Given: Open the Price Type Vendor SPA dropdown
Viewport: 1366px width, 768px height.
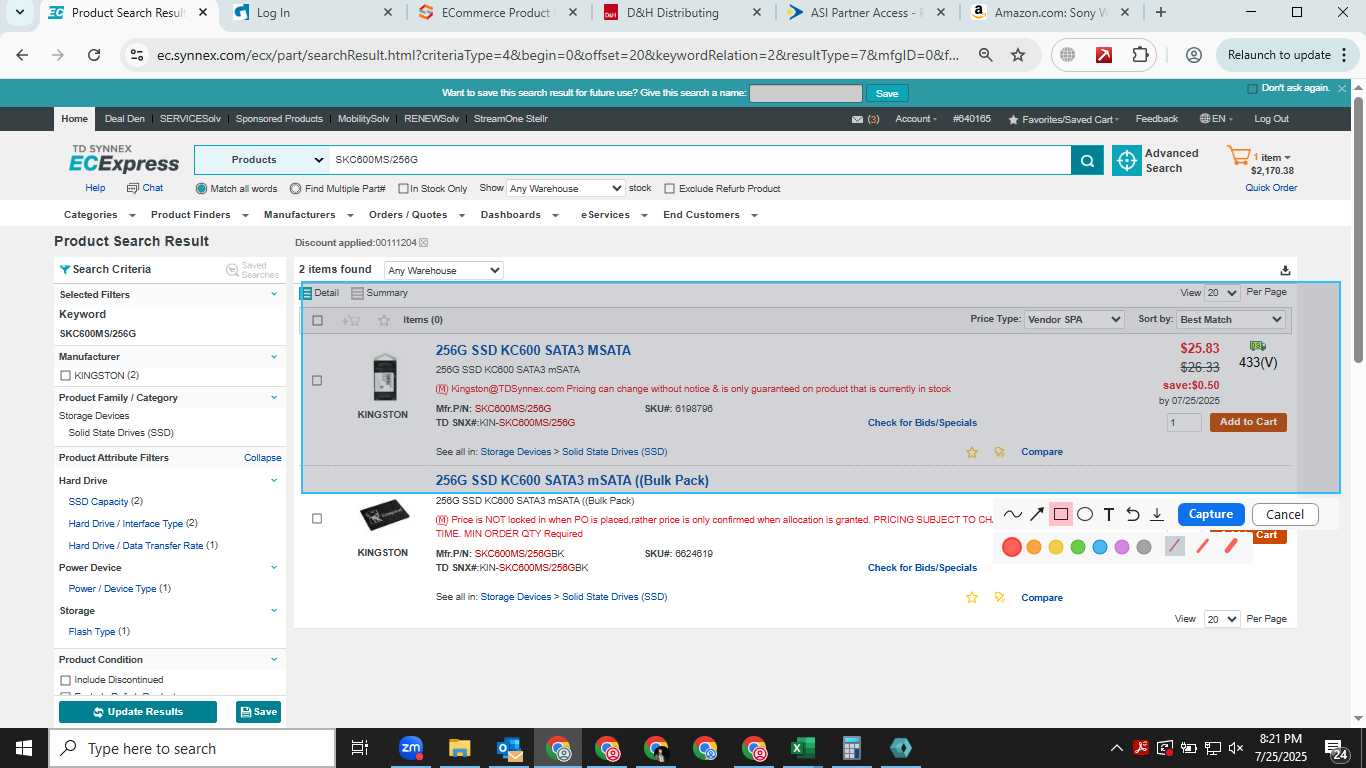Looking at the screenshot, I should point(1074,320).
